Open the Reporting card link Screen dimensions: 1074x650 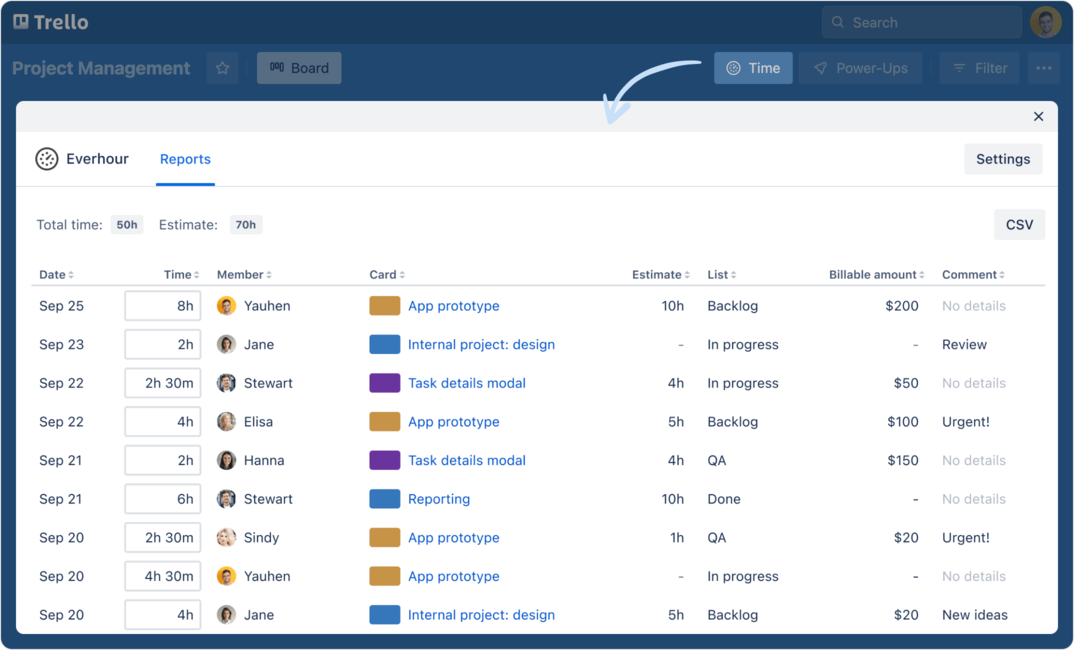tap(439, 499)
